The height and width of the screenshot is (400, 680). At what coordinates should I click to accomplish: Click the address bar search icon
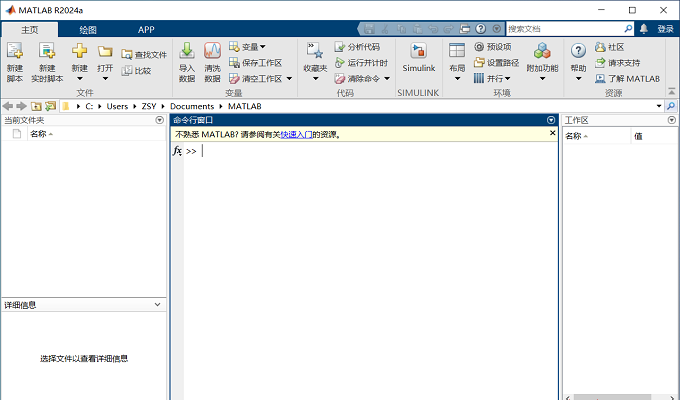[671, 106]
